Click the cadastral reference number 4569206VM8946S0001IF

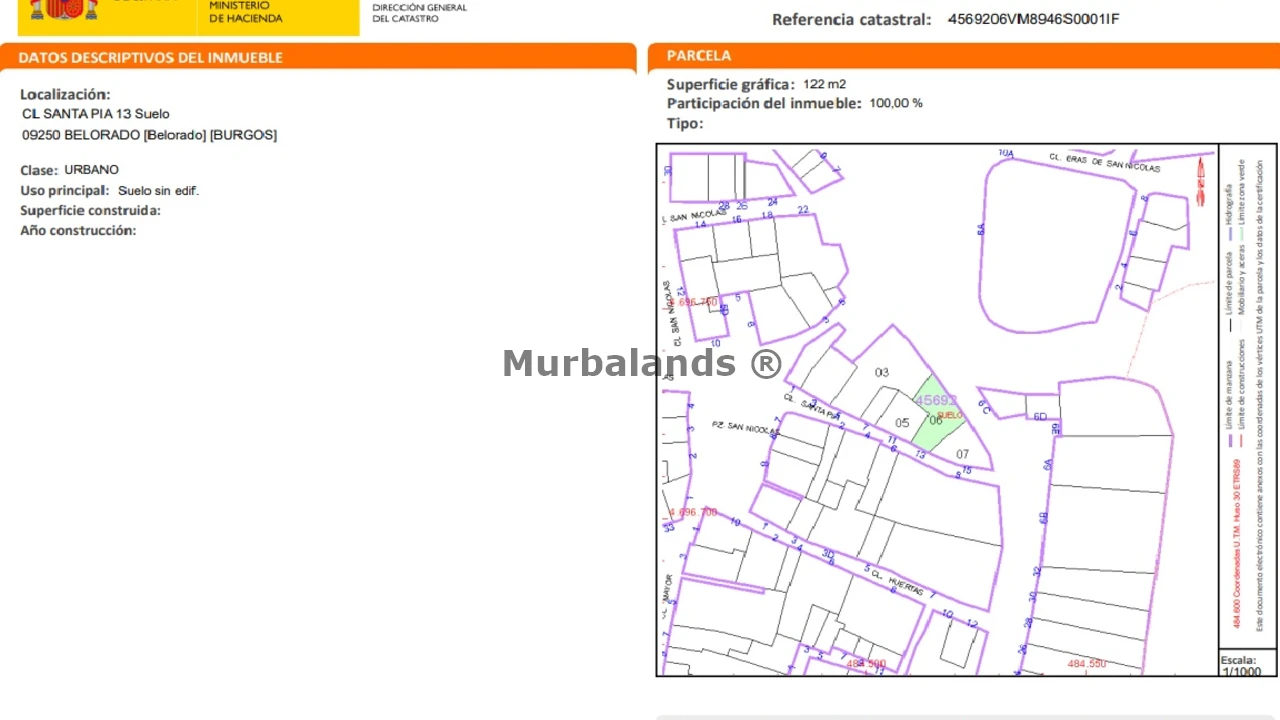[x=1033, y=19]
